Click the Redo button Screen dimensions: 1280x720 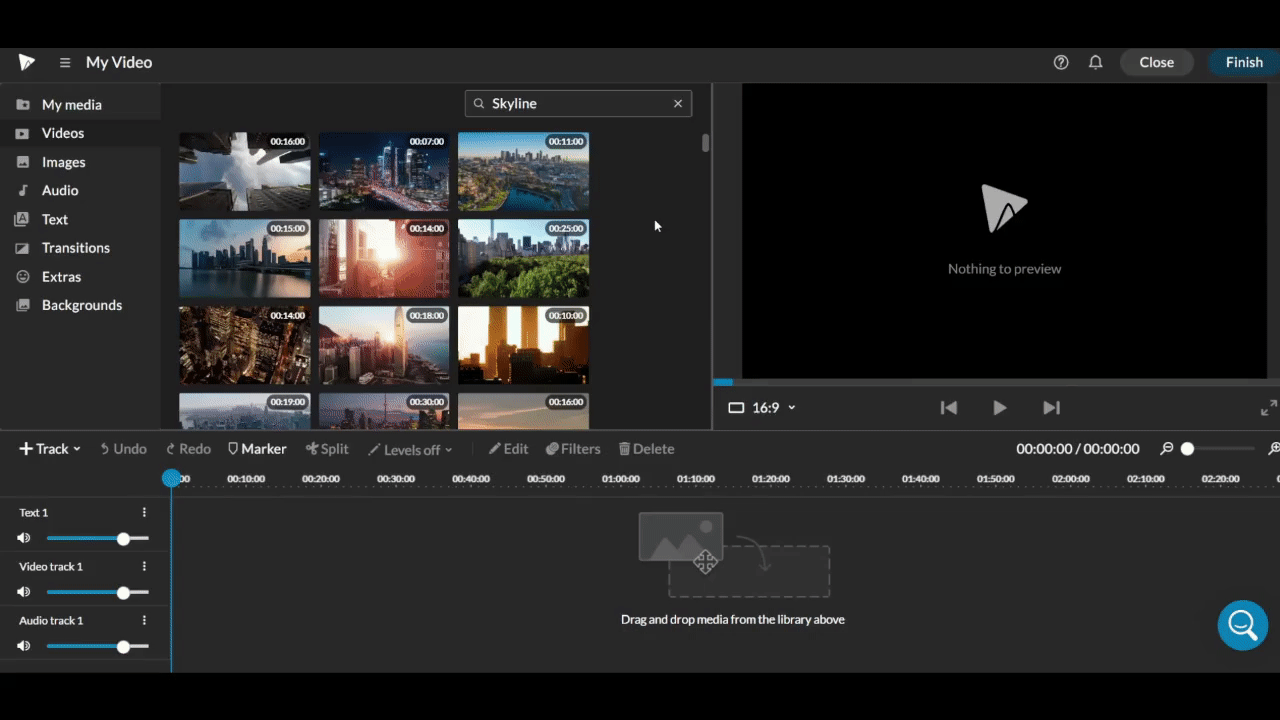click(x=188, y=449)
